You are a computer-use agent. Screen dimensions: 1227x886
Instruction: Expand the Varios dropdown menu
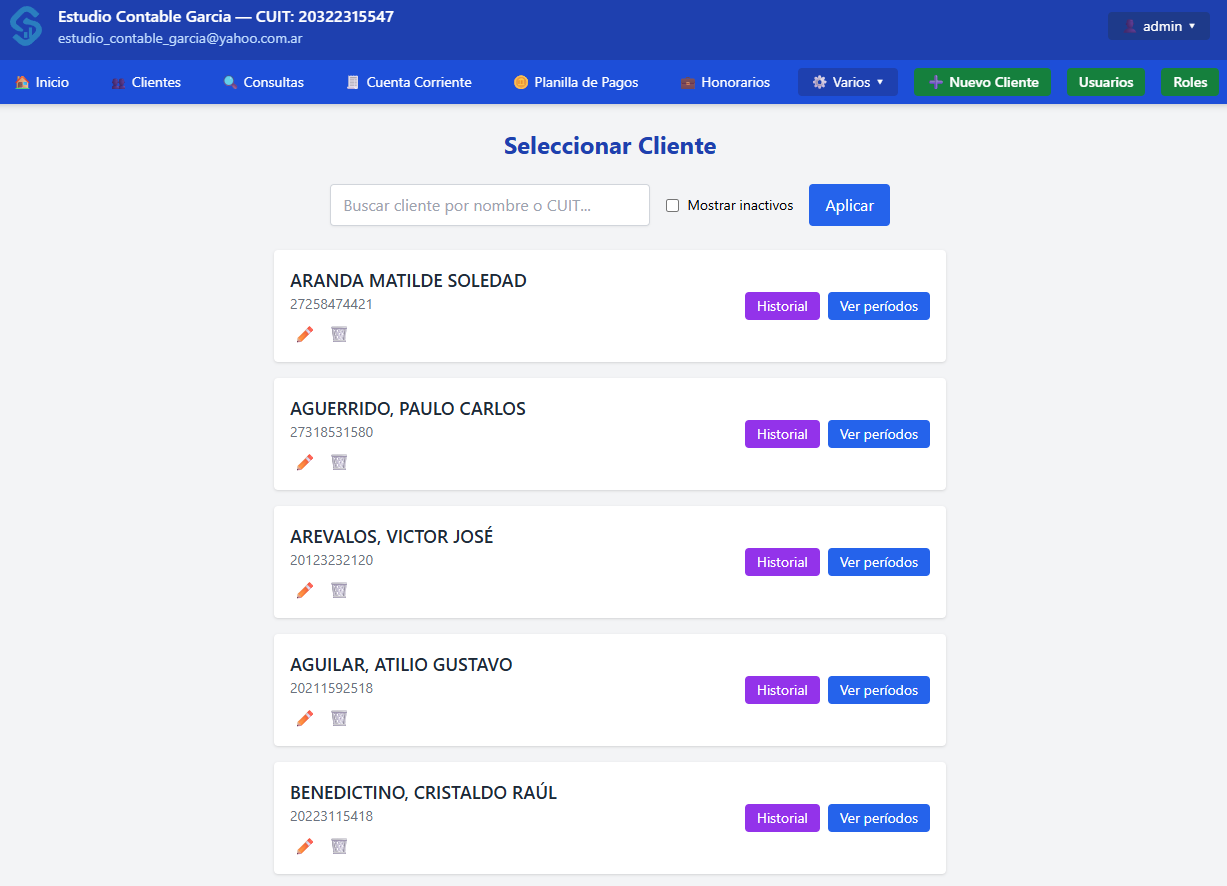[x=847, y=82]
